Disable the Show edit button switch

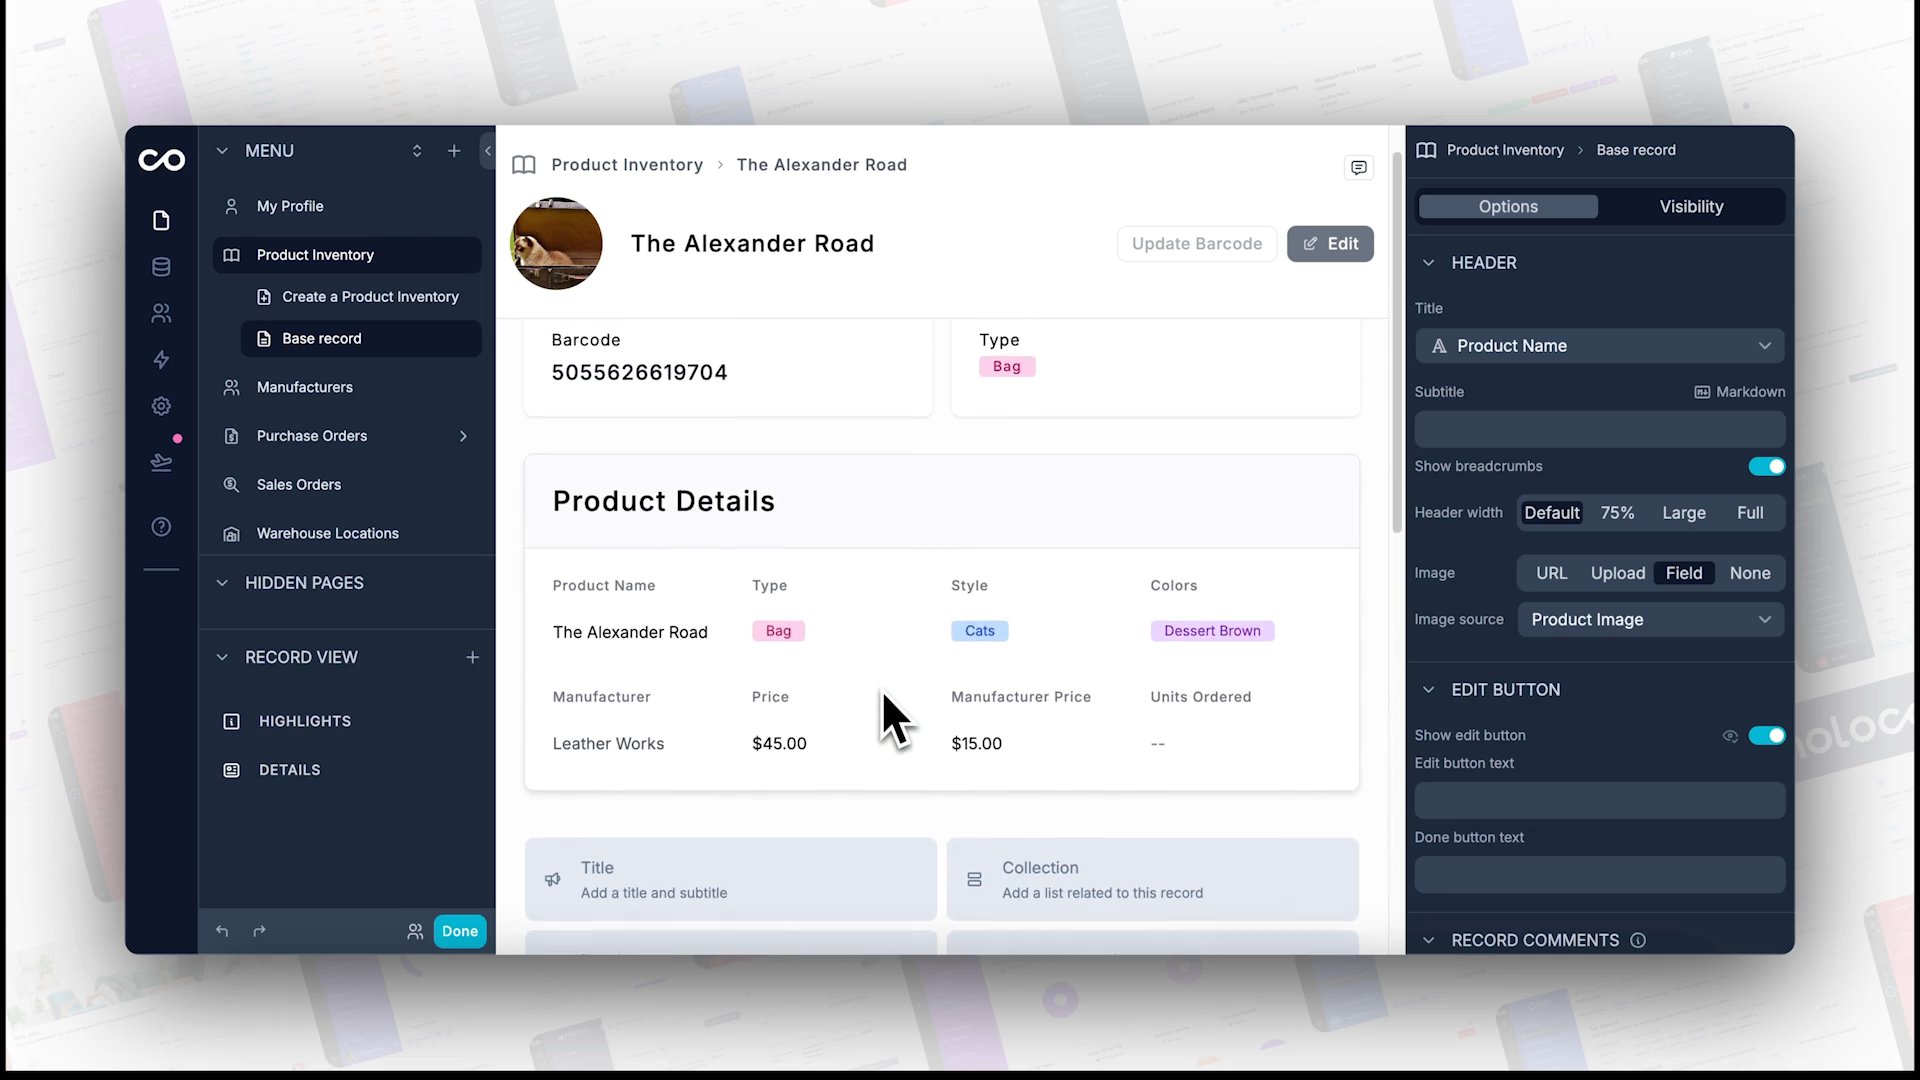(1766, 736)
